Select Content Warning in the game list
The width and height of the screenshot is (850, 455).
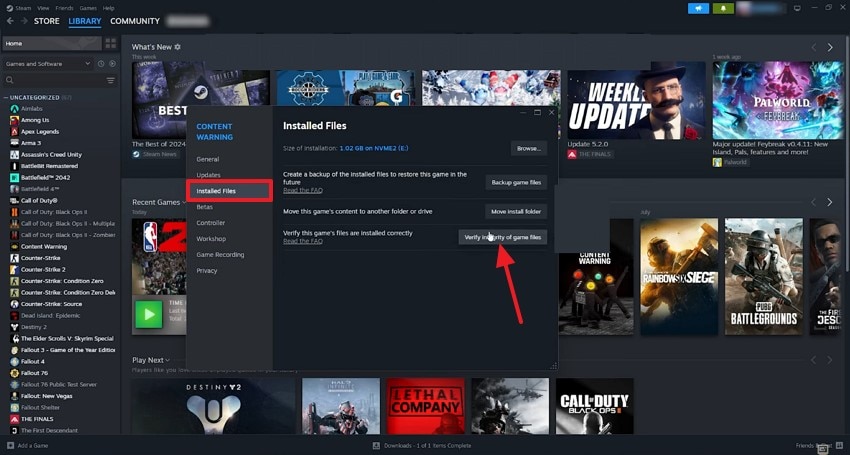(x=44, y=247)
